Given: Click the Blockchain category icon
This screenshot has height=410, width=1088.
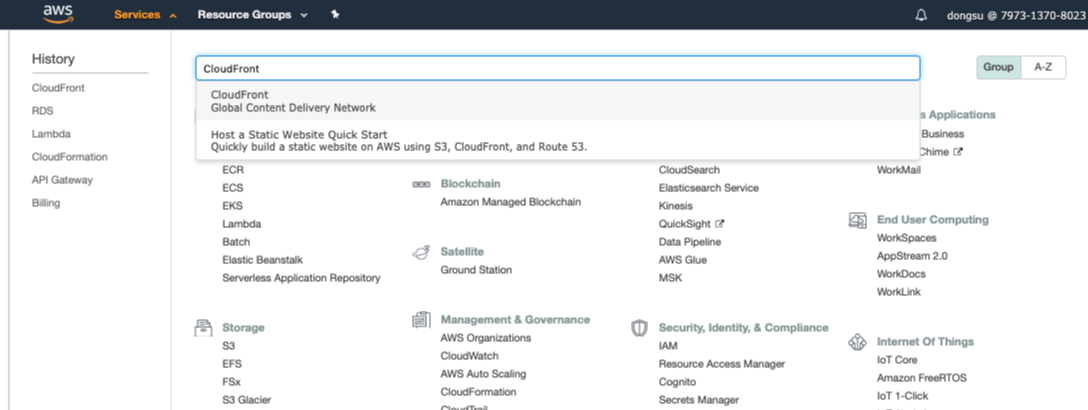Looking at the screenshot, I should tap(420, 184).
